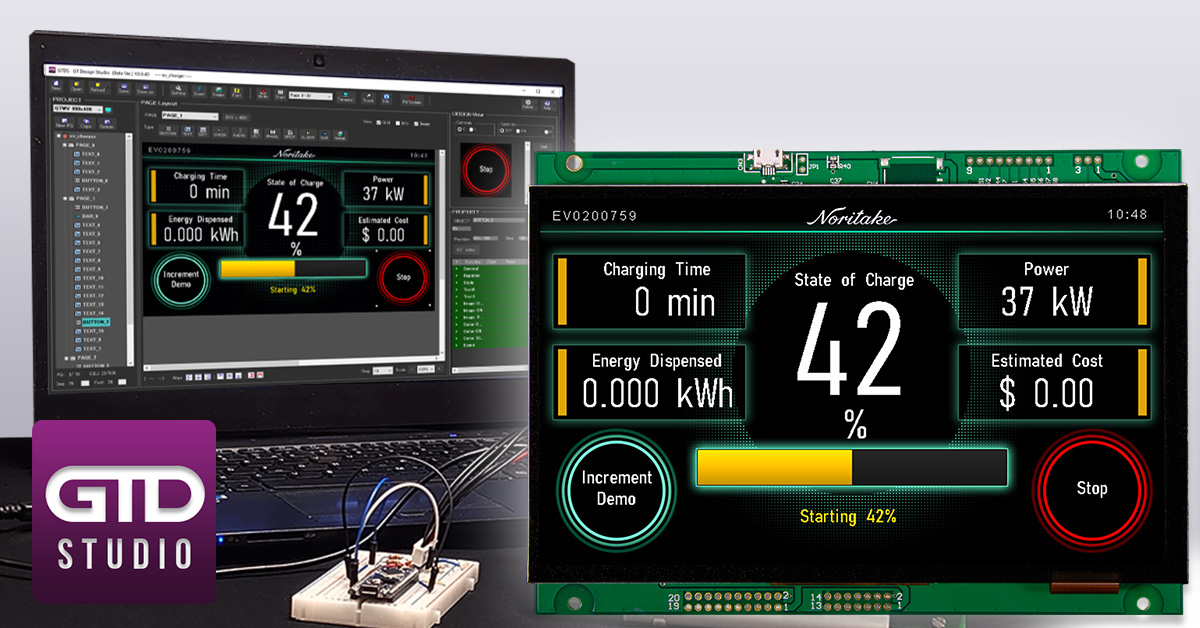Screen dimensions: 1200x628
Task: Select PAGE_0 node in project tree
Action: (80, 145)
